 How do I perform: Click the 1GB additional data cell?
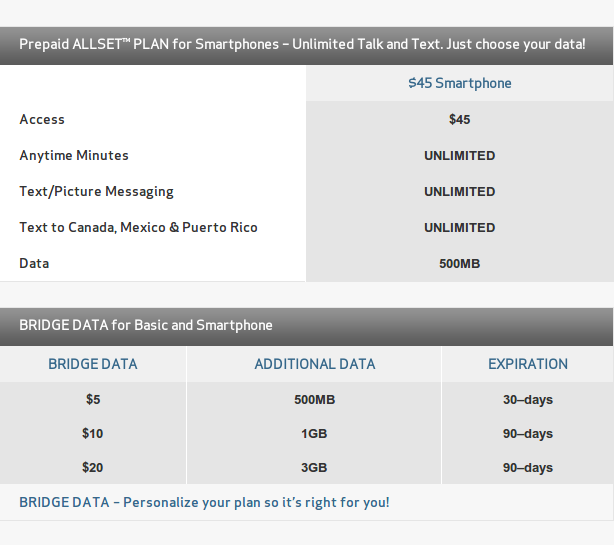(314, 433)
